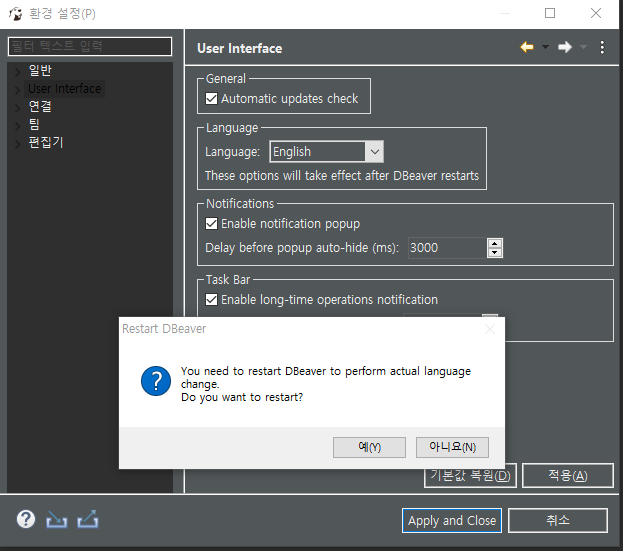Screen dimensions: 623x551
Task: Toggle Enable notification popup checkbox
Action: [x=211, y=224]
